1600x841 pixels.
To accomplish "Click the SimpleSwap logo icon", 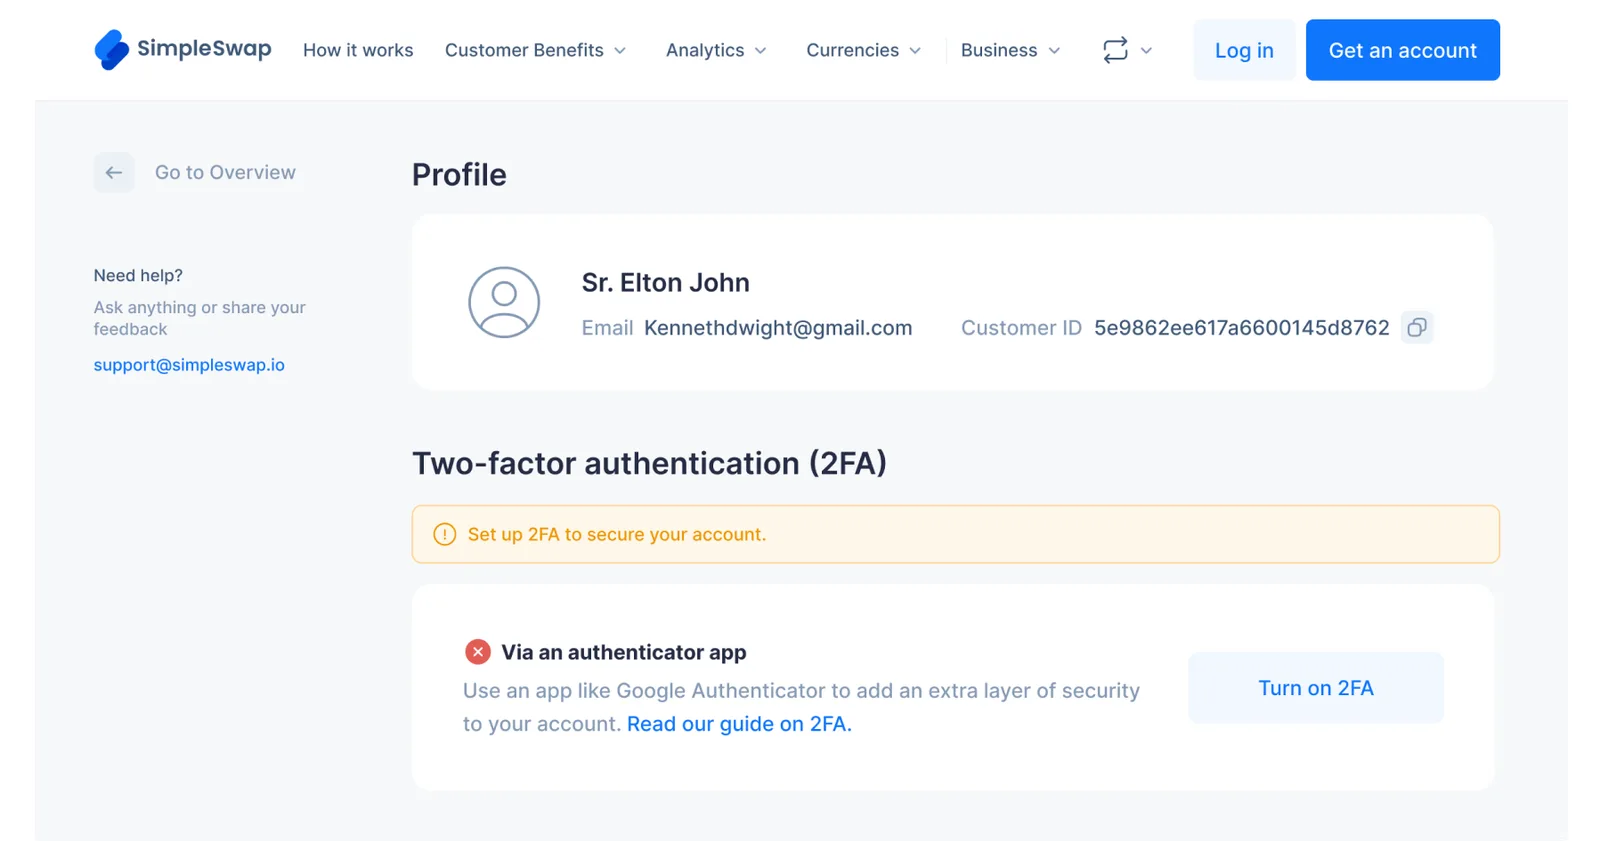I will (111, 50).
